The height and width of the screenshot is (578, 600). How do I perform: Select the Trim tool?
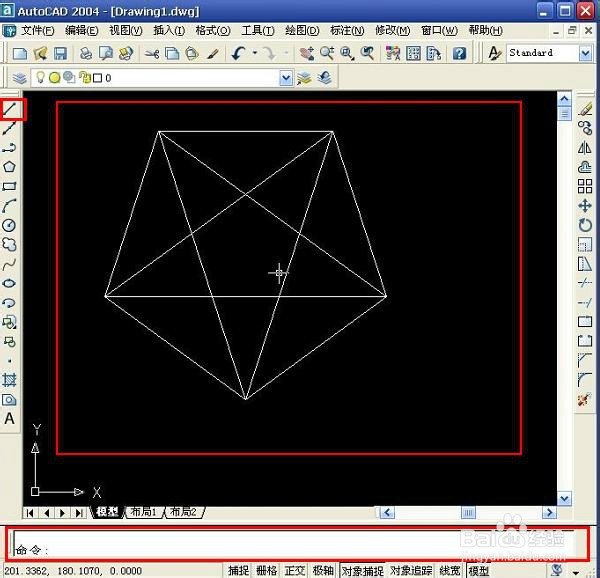point(585,283)
